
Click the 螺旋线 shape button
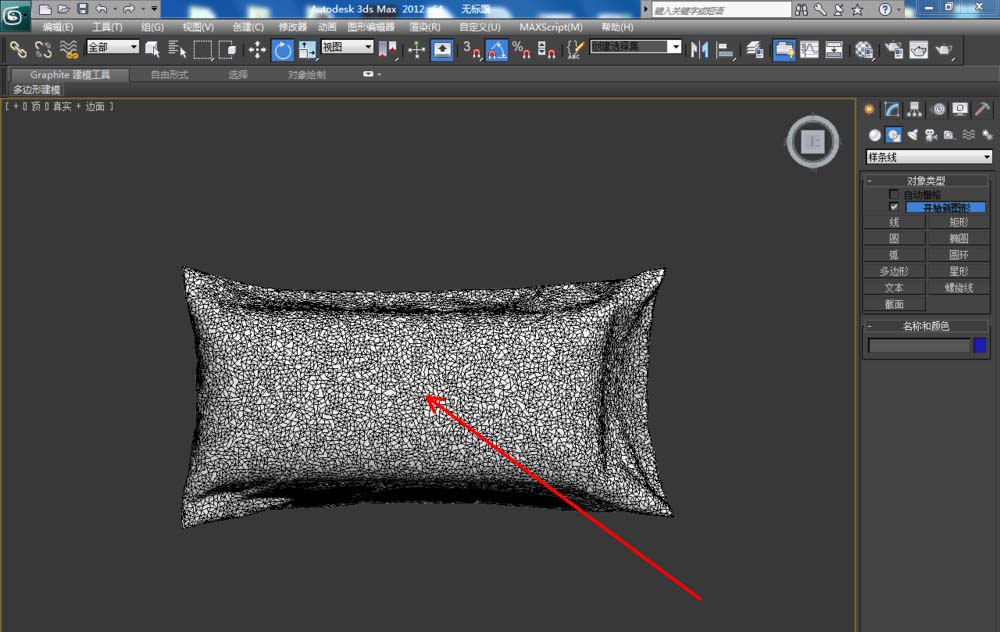pos(959,288)
